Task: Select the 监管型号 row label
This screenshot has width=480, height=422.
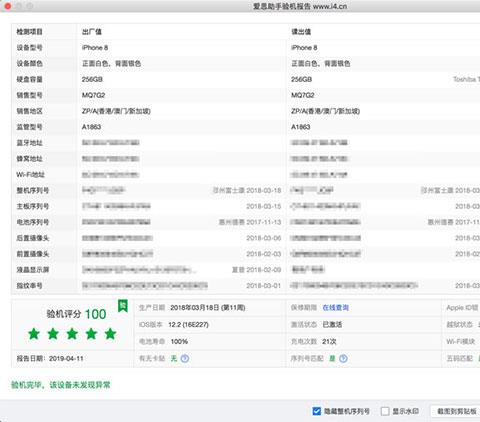Action: [29, 127]
